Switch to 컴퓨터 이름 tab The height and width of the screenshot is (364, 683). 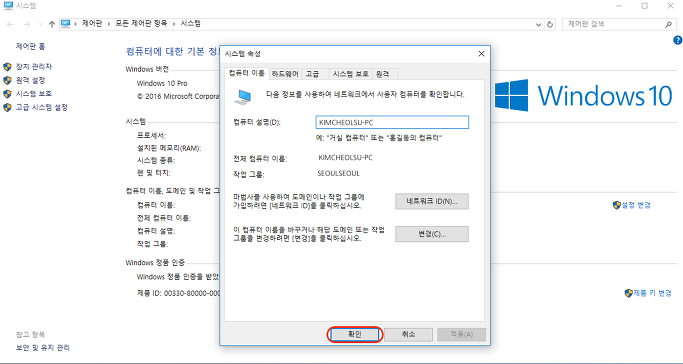click(247, 74)
